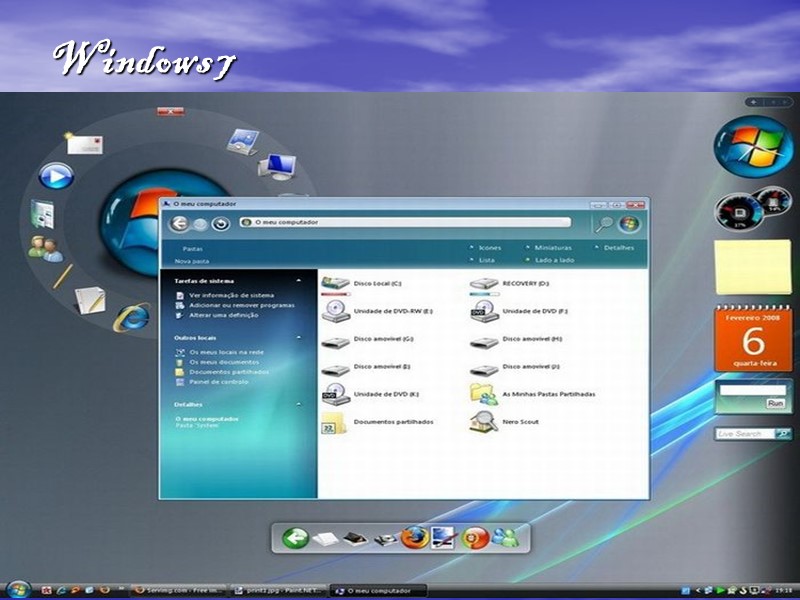Screen dimensions: 800x600
Task: Click the orange Fevereiro 2008 calendar gadget
Action: pyautogui.click(x=754, y=338)
